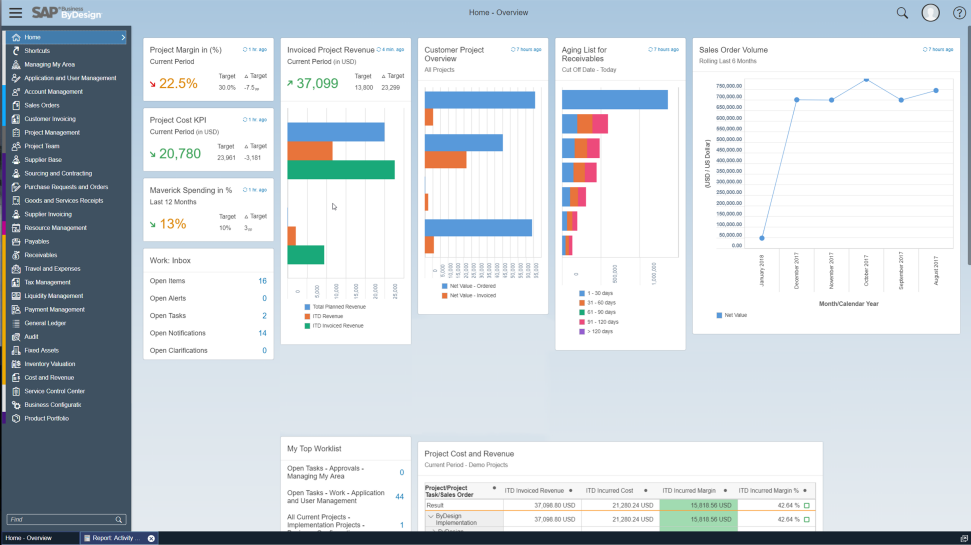
Task: Click the blue 1 - 30 days legend swatch
Action: click(x=582, y=292)
